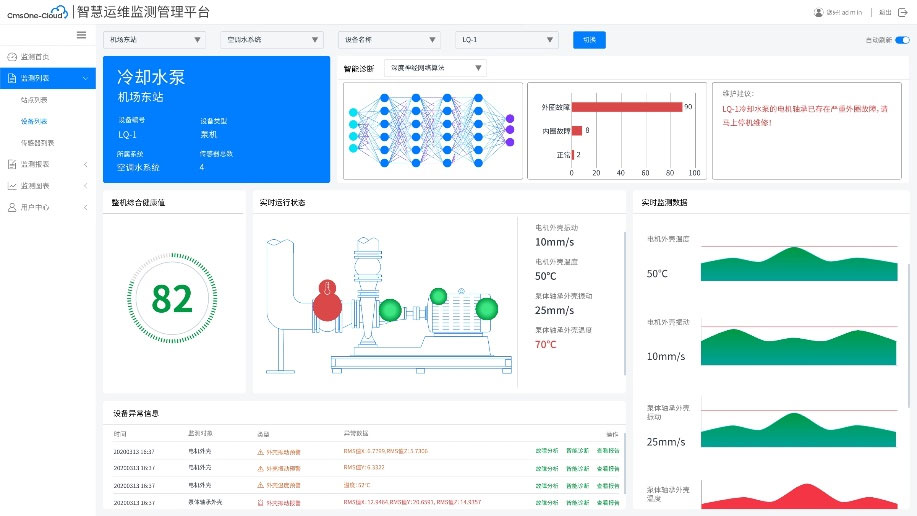
Task: Collapse sidebar with the hamburger menu icon
Action: coord(81,35)
